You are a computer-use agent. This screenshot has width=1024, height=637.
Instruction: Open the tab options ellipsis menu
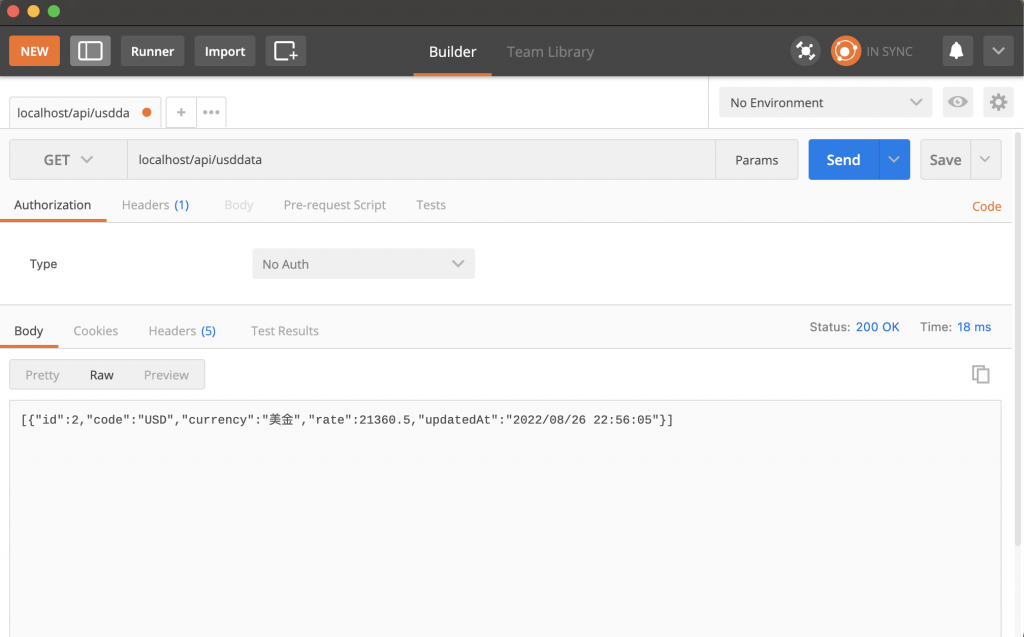(211, 112)
